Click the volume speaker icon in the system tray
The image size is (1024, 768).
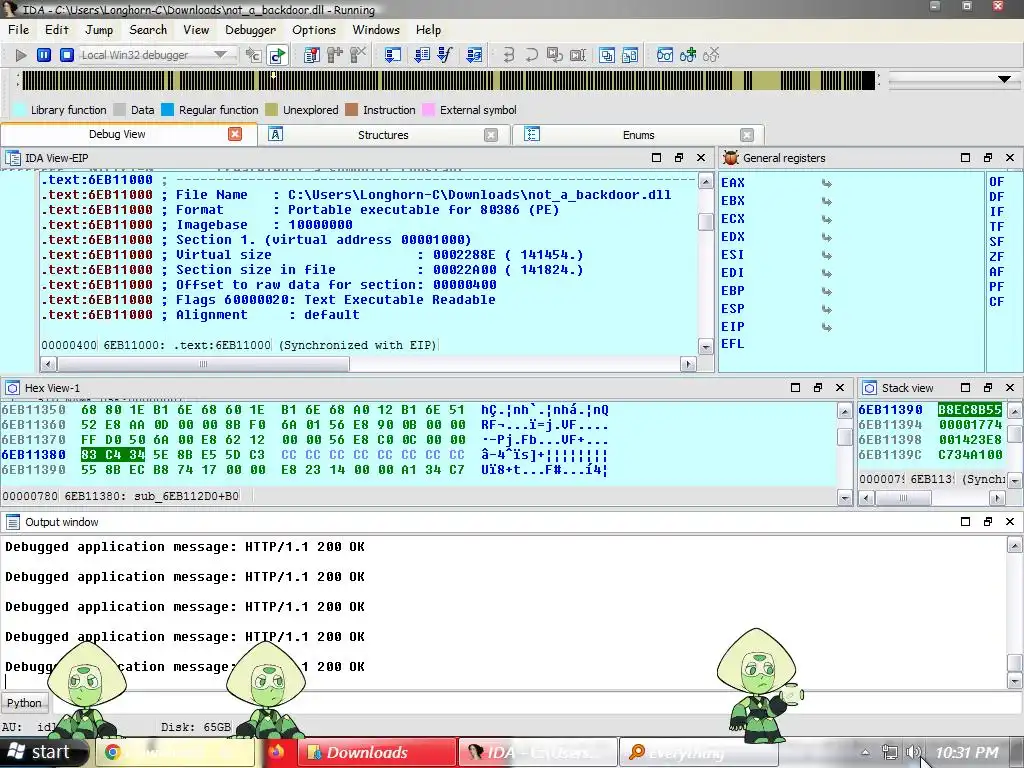(913, 752)
